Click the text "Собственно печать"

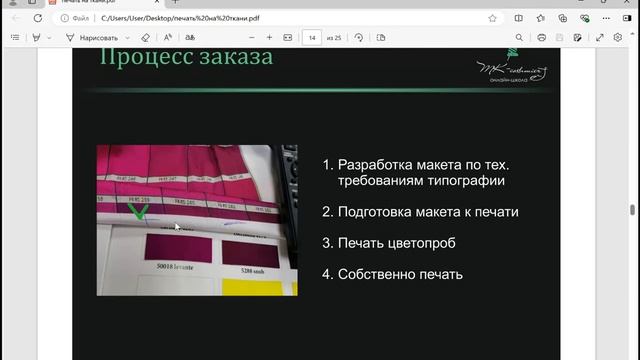[400, 274]
